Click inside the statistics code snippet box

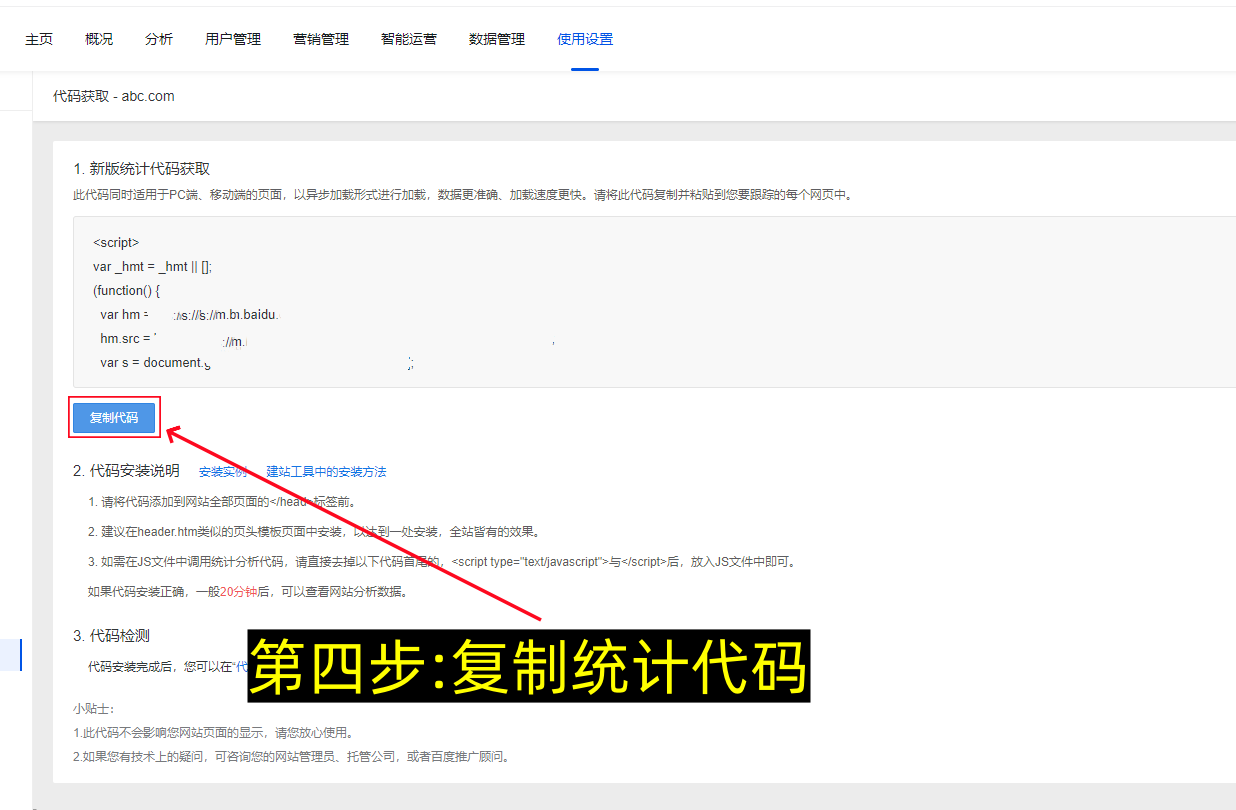click(x=400, y=300)
